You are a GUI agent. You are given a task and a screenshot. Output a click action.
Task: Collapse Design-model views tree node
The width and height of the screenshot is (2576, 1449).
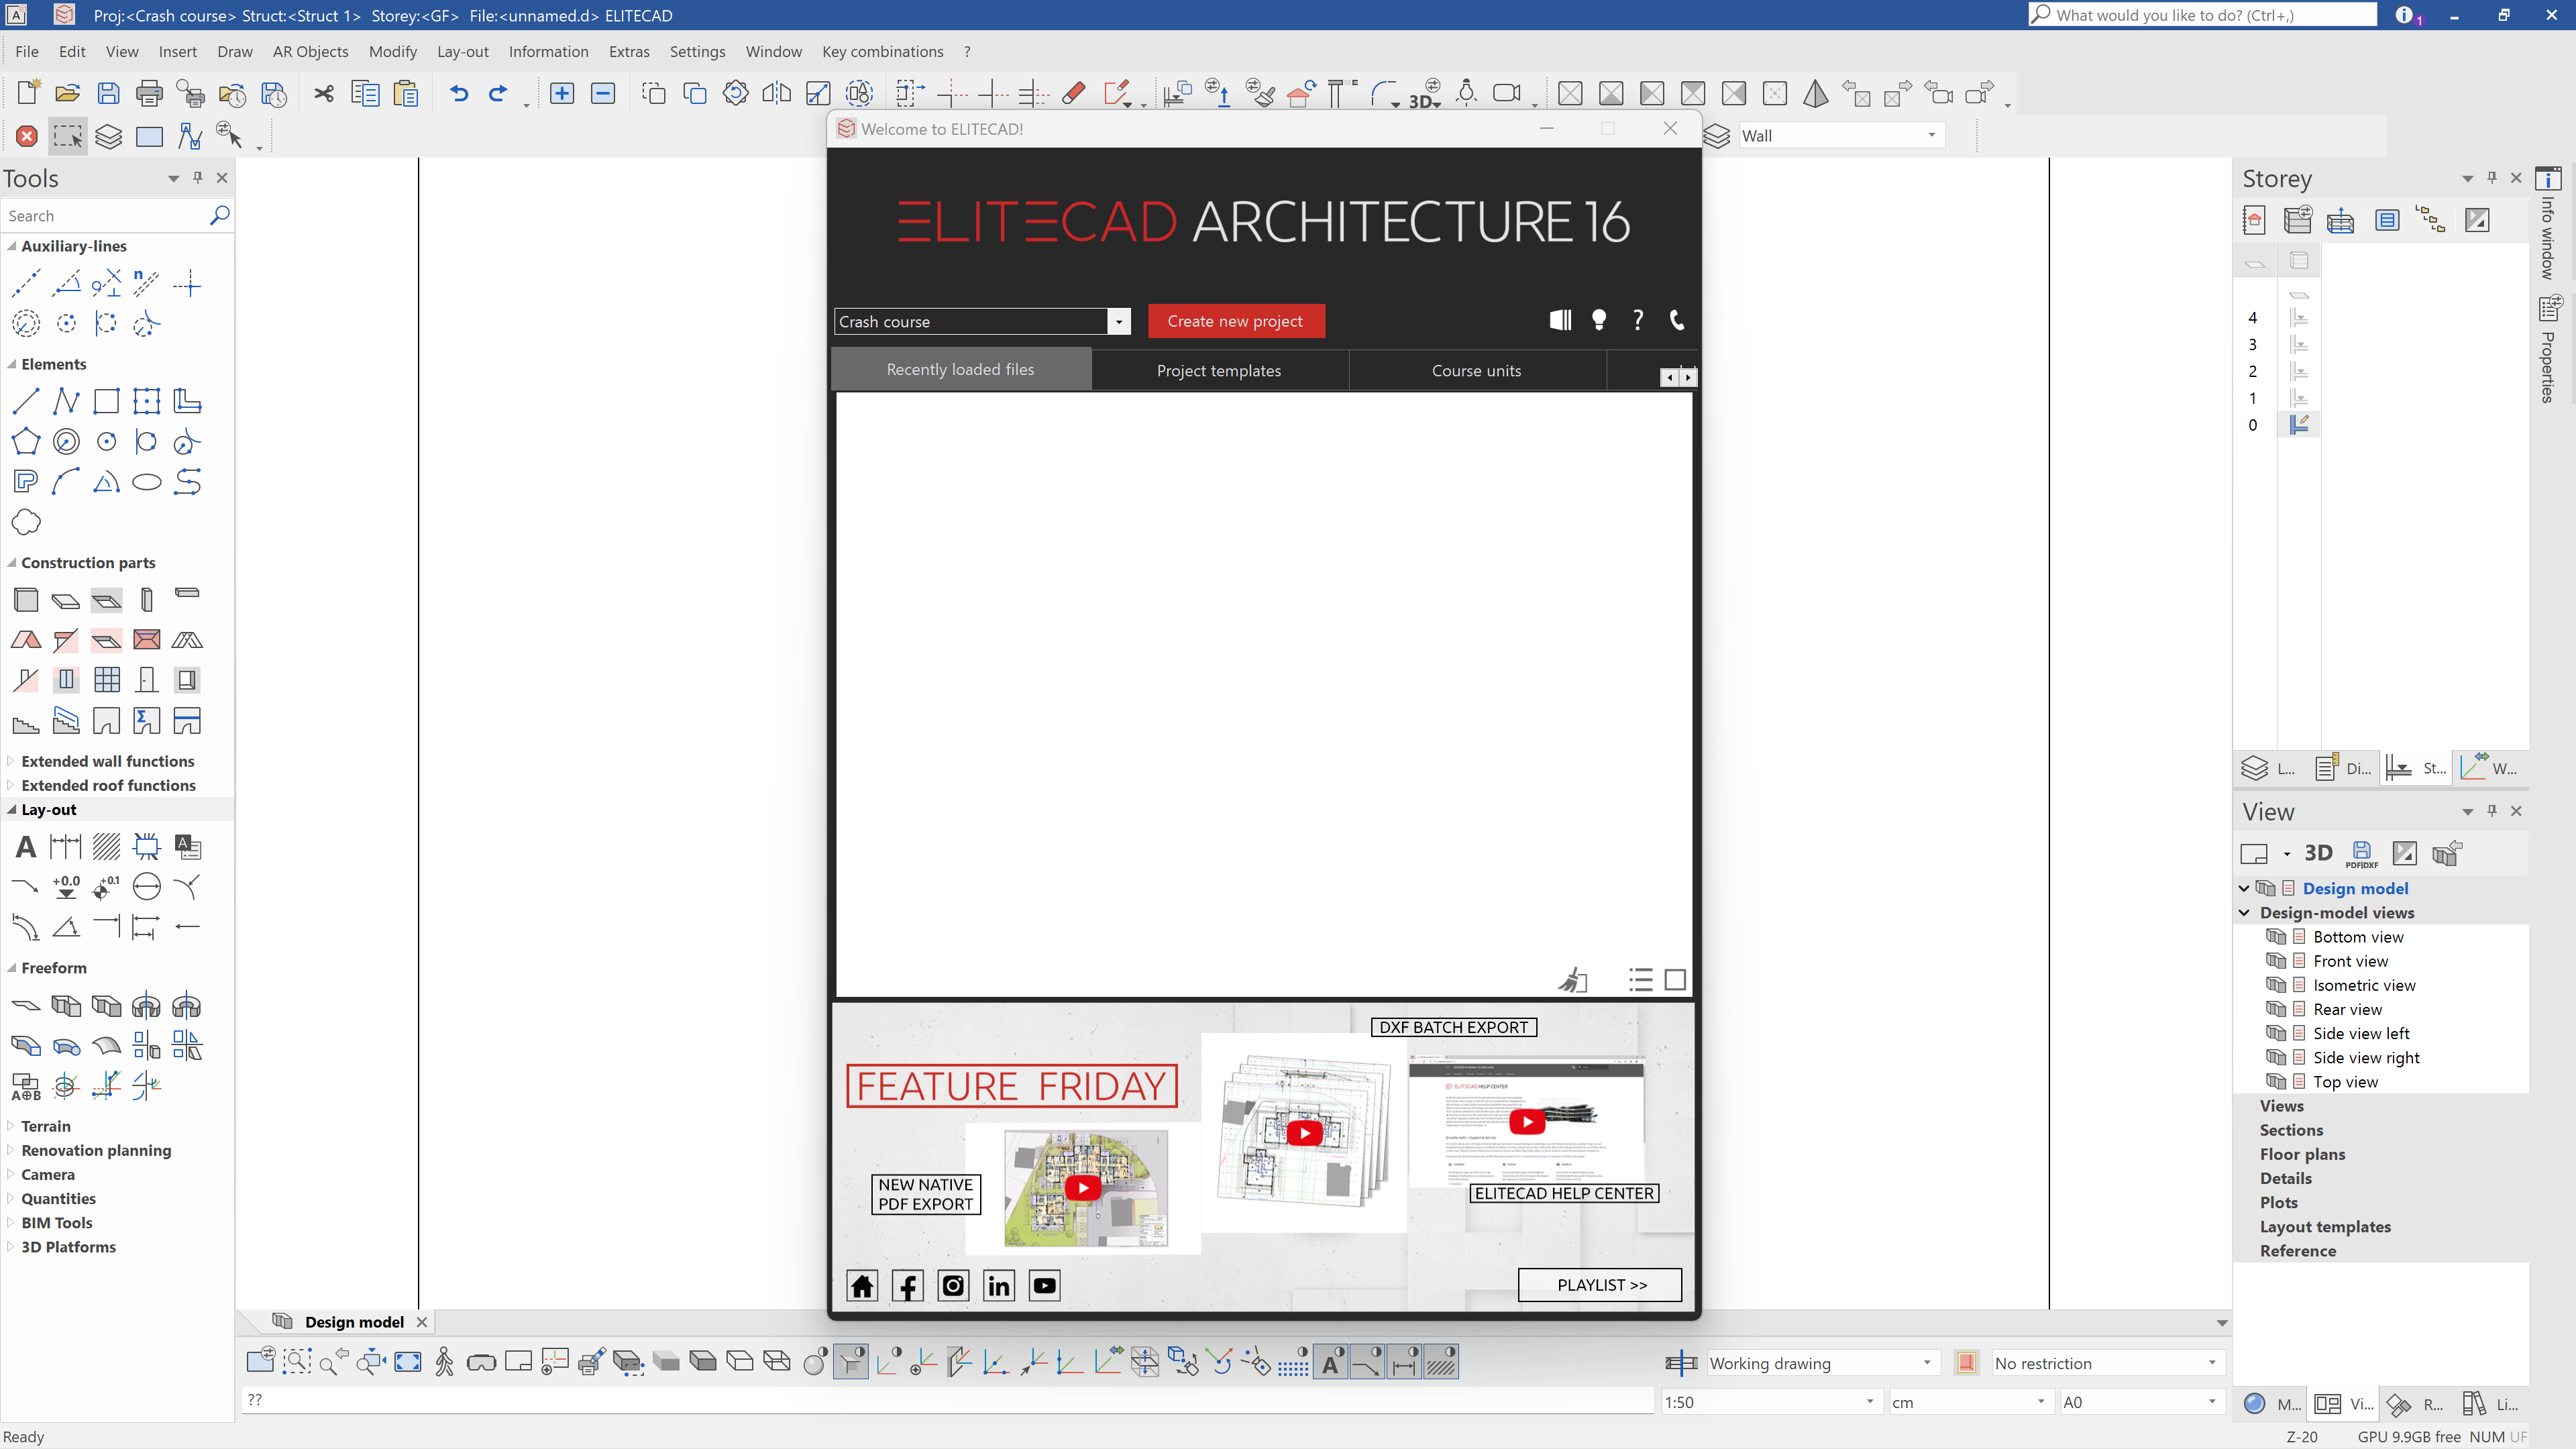[2244, 912]
